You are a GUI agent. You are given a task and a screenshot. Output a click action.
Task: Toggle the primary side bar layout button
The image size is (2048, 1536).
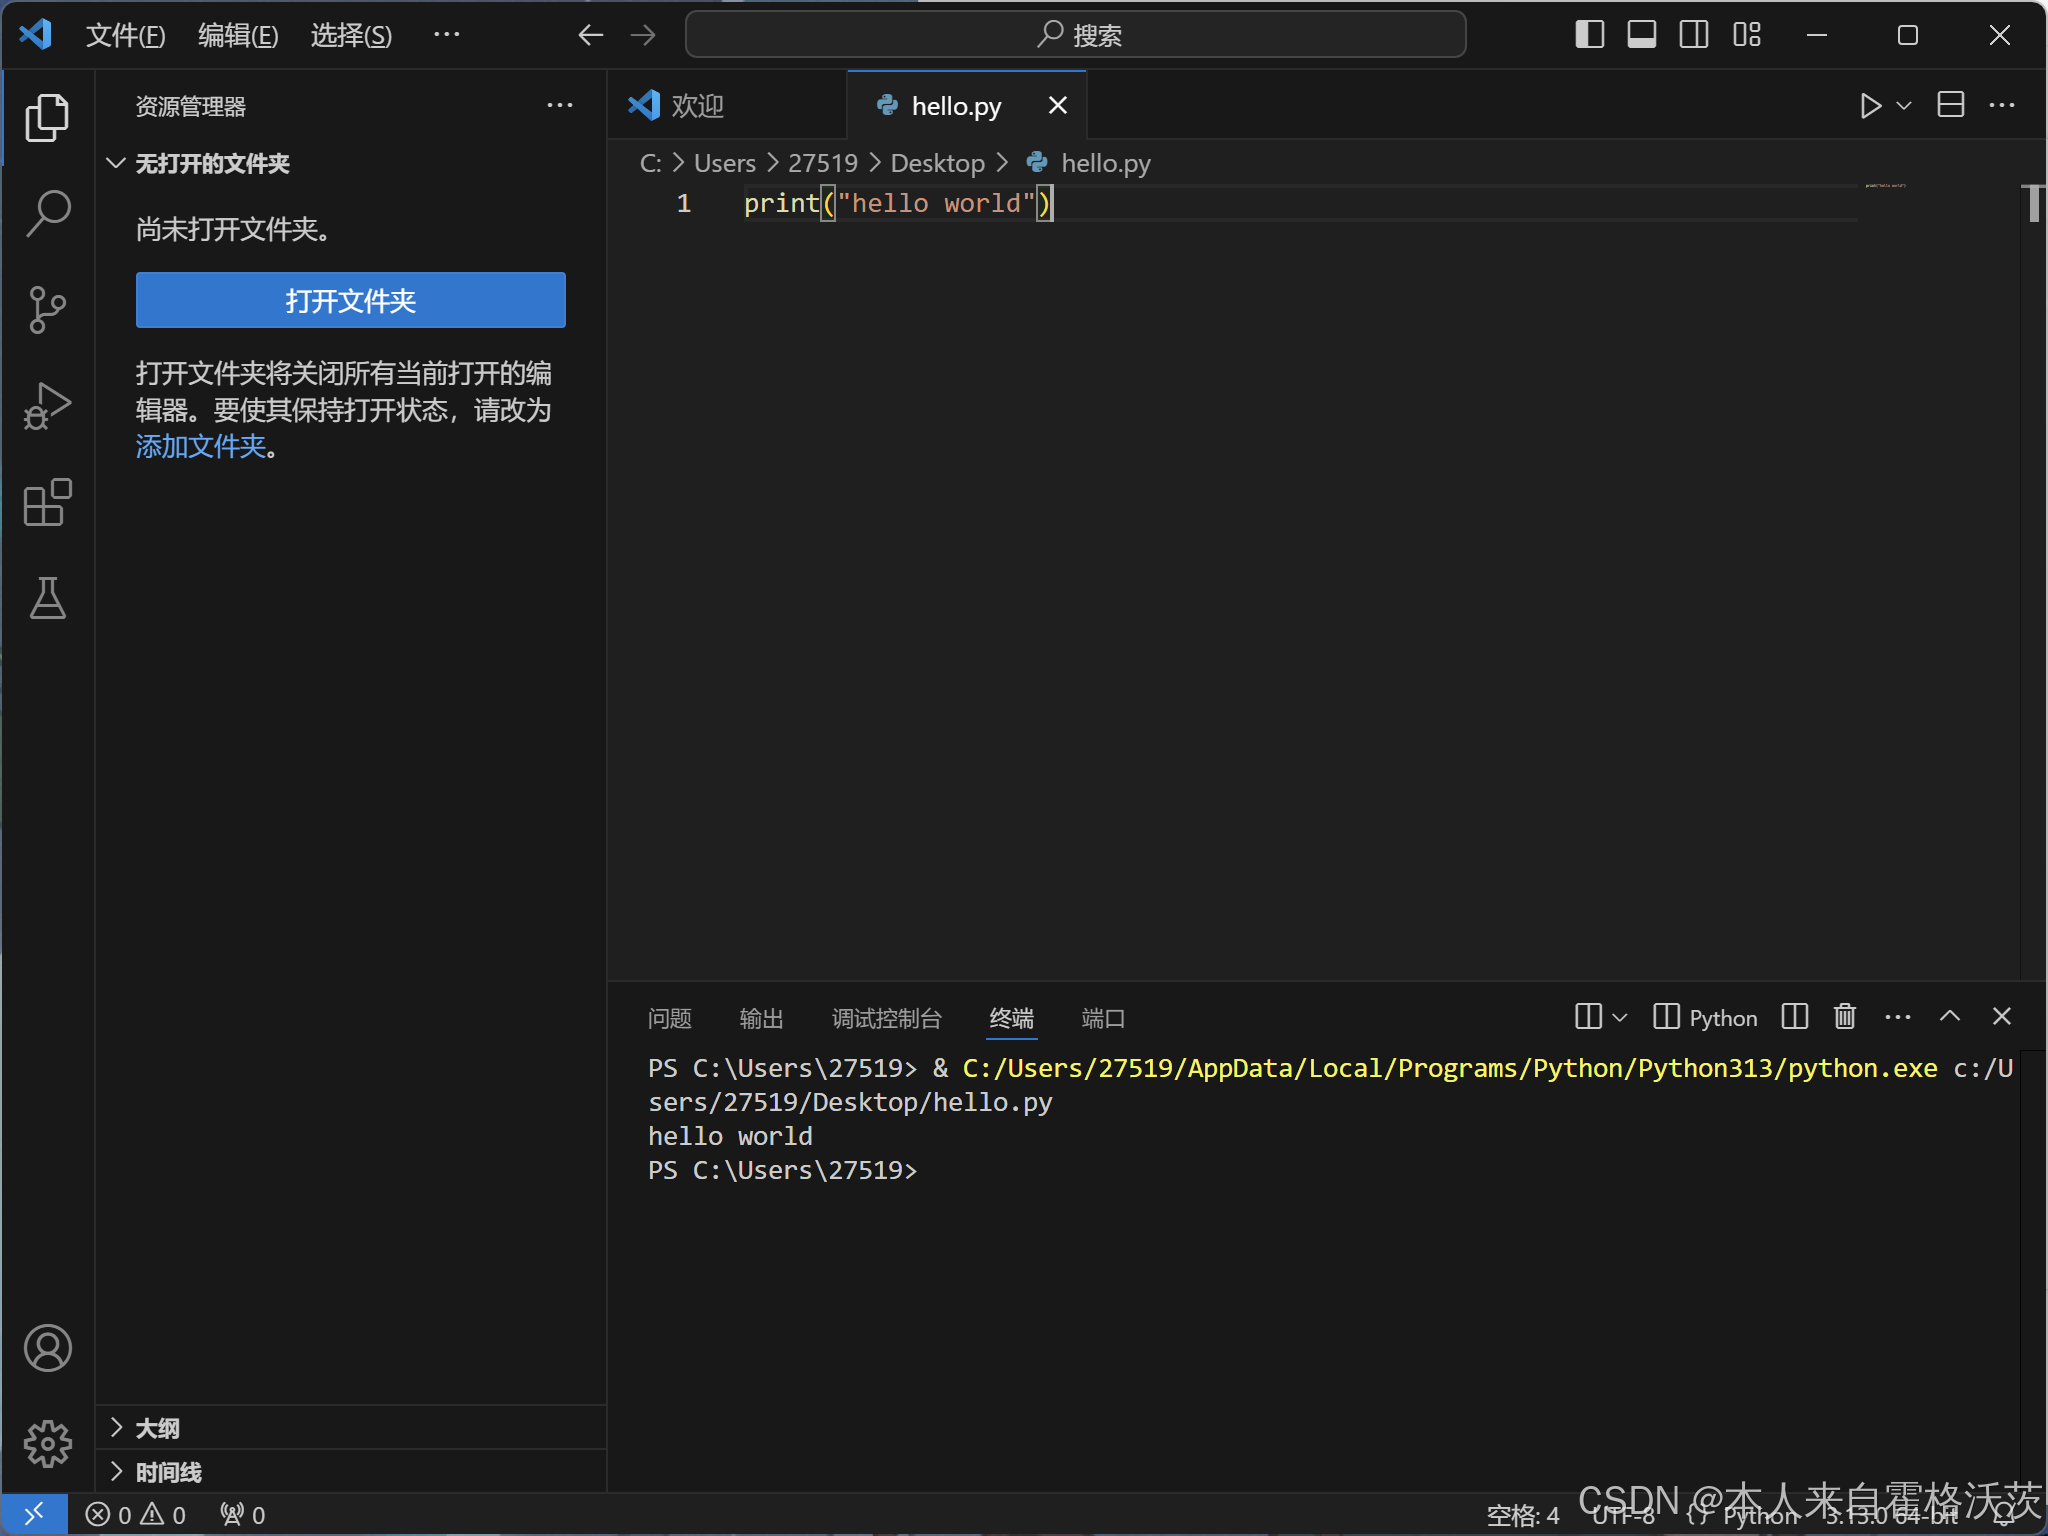[x=1589, y=35]
